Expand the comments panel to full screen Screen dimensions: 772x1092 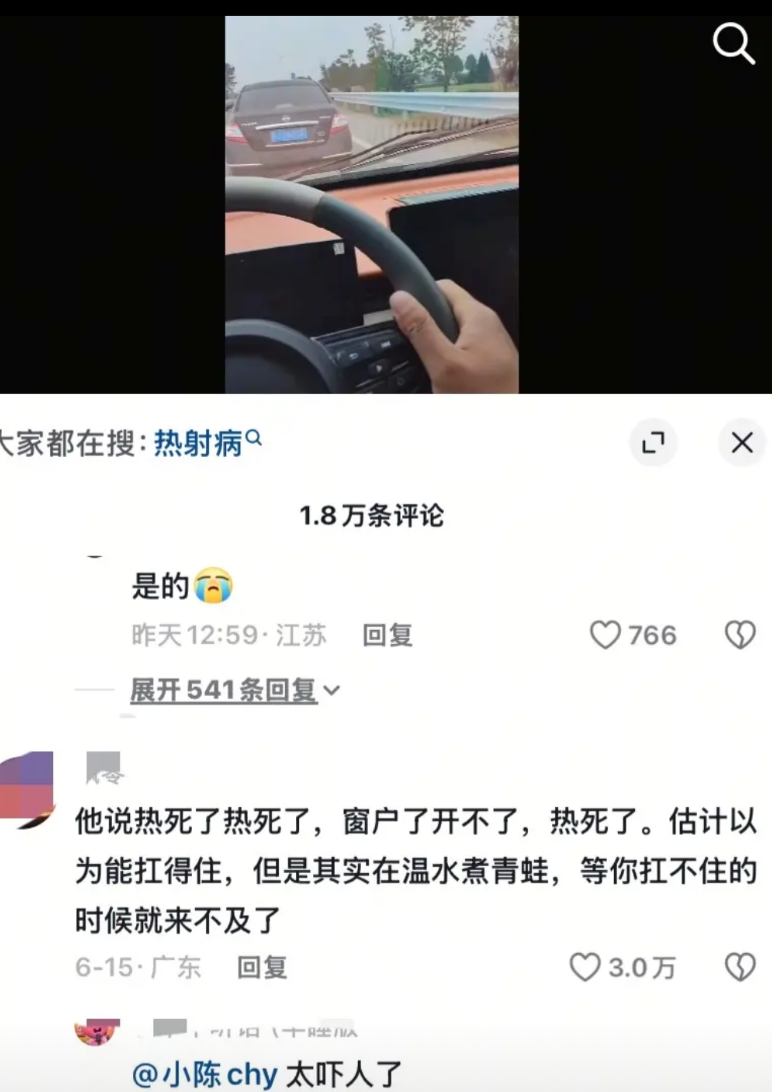tap(653, 442)
